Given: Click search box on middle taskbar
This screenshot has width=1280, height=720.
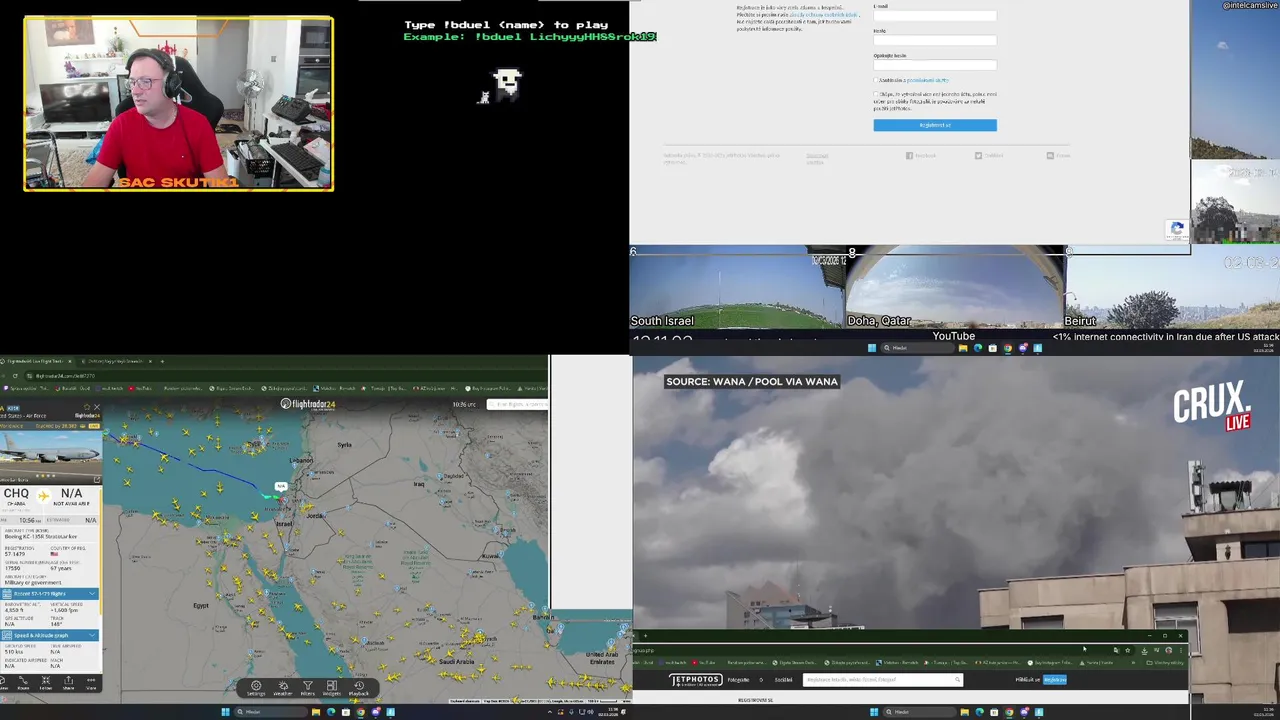Looking at the screenshot, I should (x=917, y=348).
